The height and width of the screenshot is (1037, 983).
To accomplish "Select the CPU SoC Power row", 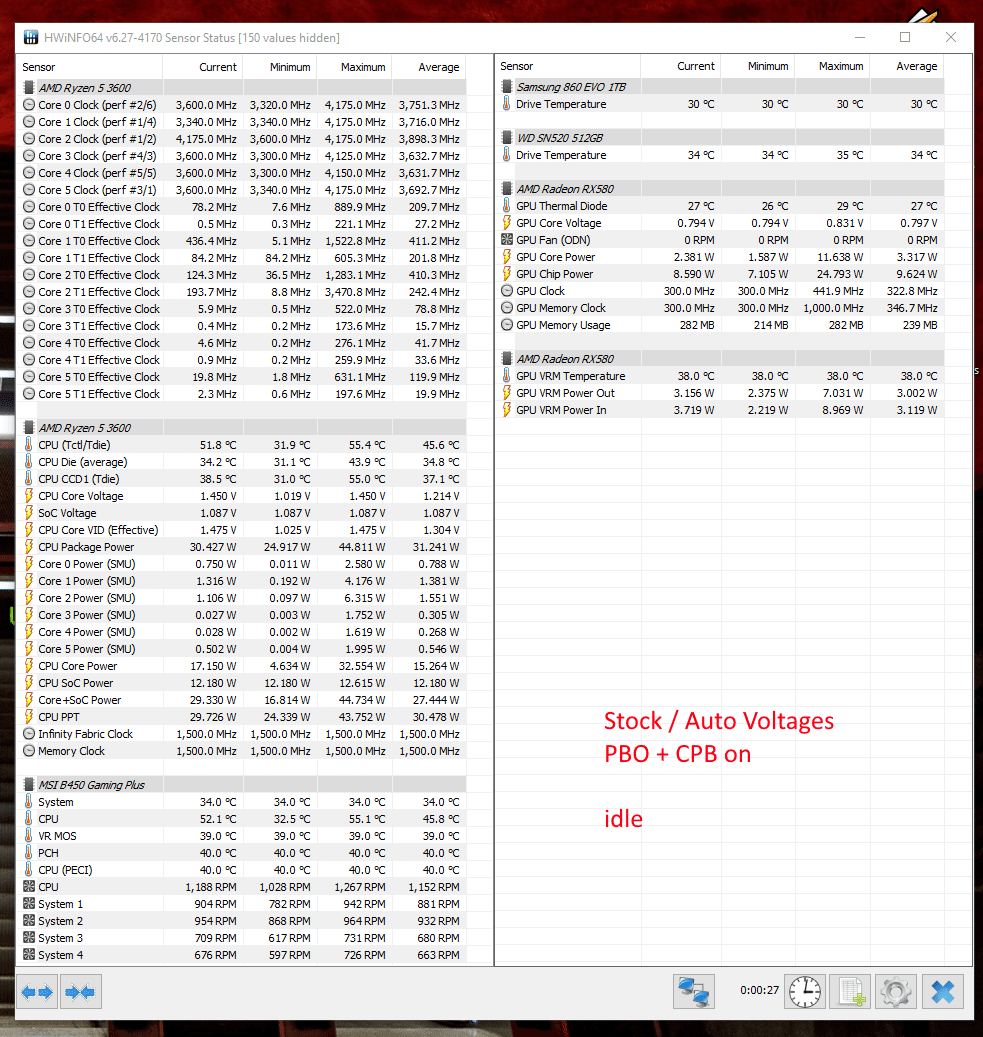I will [241, 683].
